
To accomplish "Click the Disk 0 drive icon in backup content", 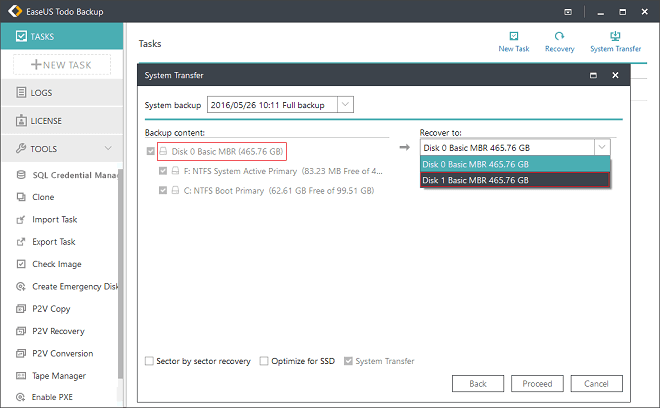I will (x=163, y=151).
